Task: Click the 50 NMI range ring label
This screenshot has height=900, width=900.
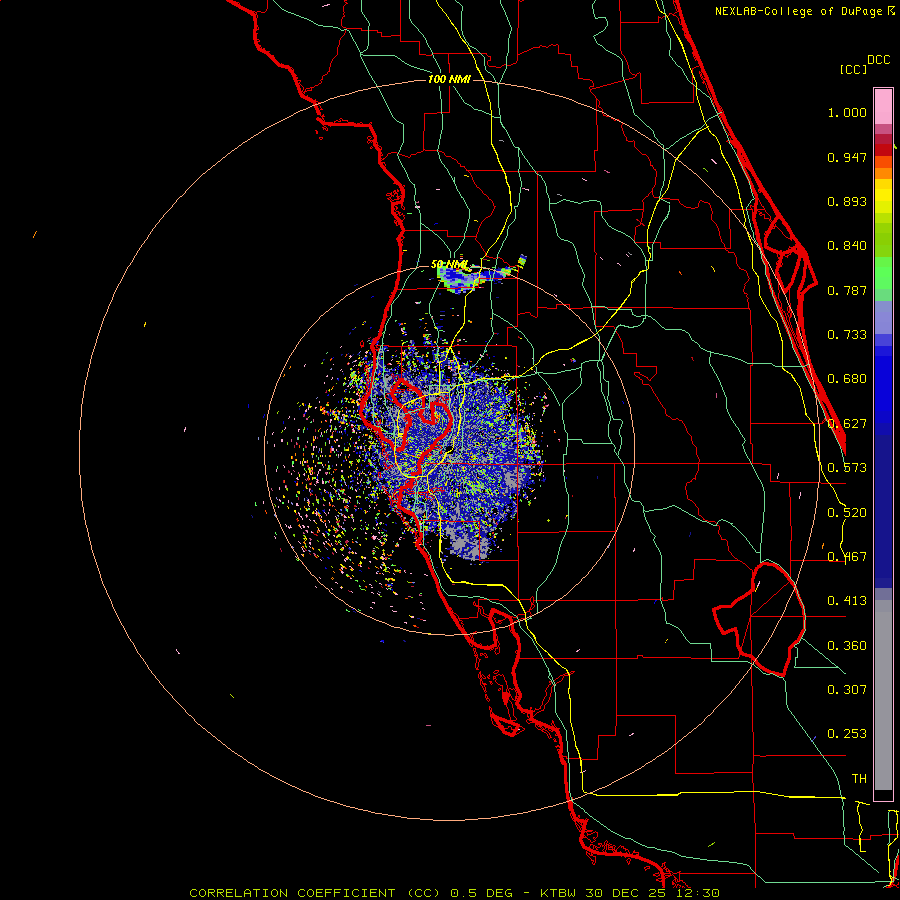Action: coord(449,265)
